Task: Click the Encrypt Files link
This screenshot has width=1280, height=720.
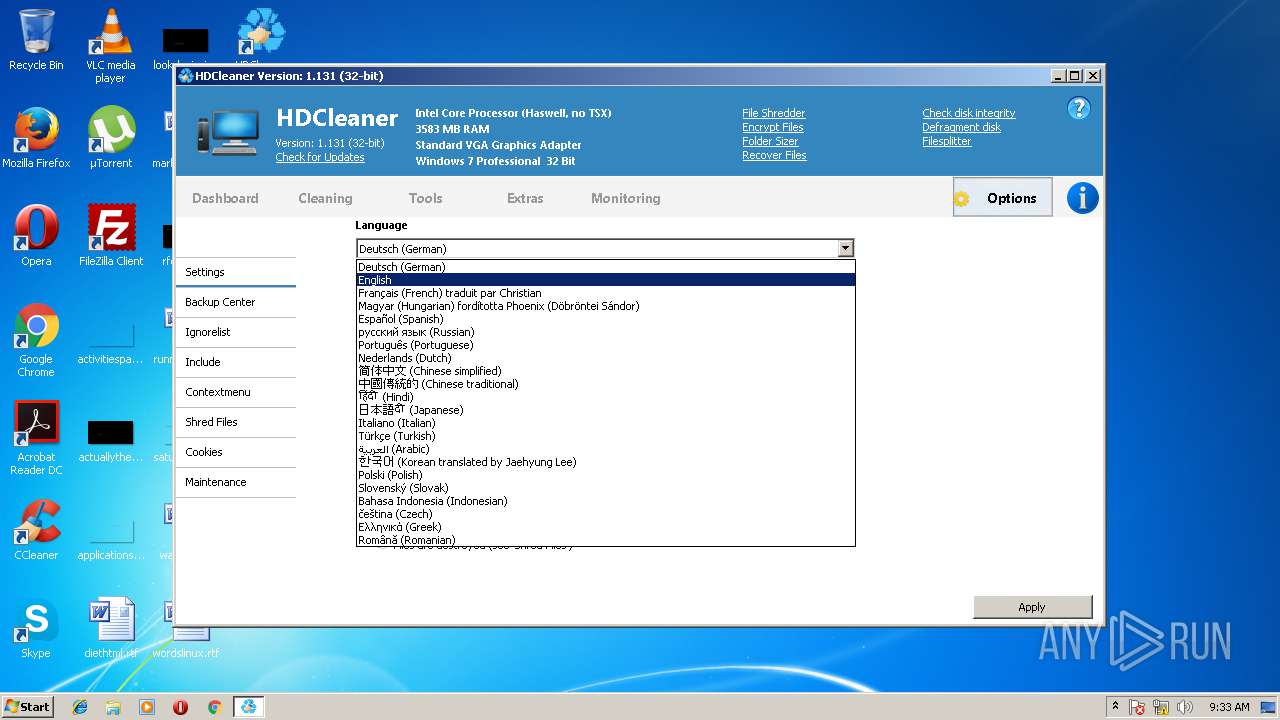Action: pyautogui.click(x=772, y=127)
